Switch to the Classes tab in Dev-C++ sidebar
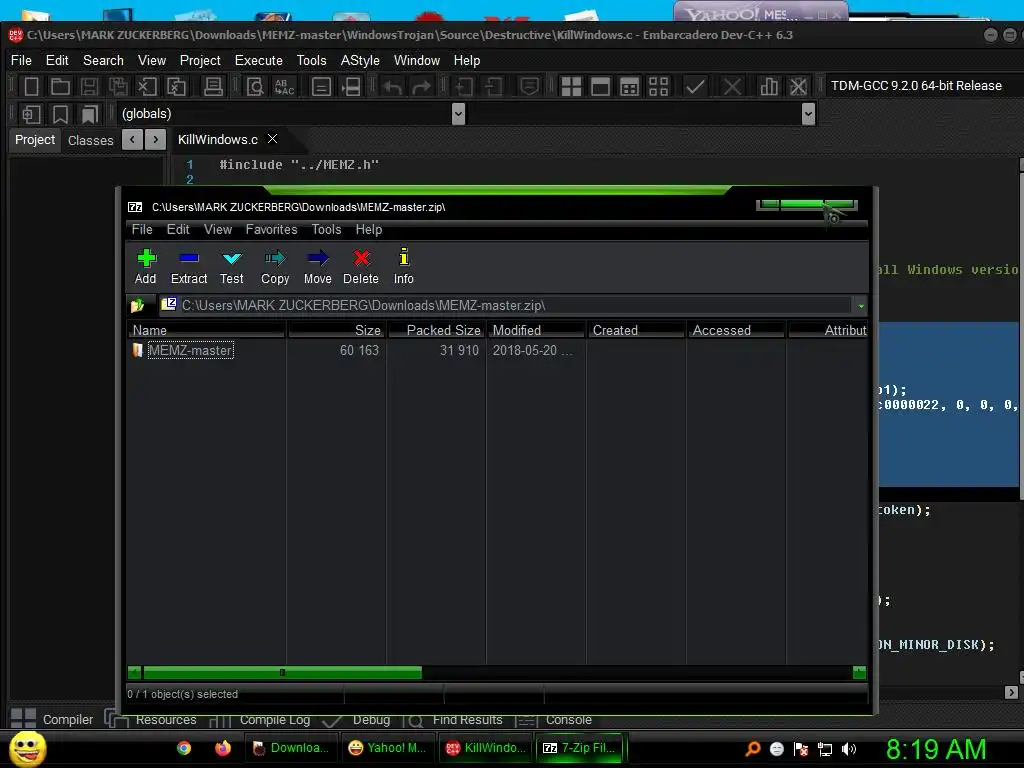The height and width of the screenshot is (768, 1024). [90, 140]
